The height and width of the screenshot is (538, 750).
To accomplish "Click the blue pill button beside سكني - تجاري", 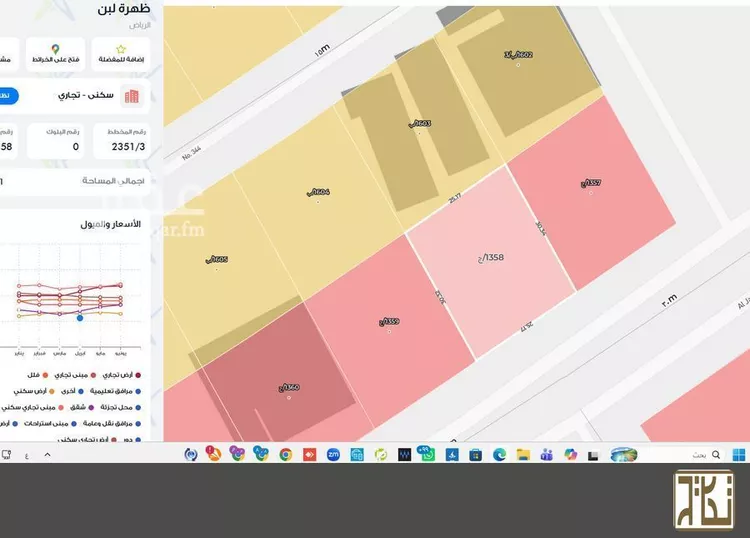I will [9, 96].
